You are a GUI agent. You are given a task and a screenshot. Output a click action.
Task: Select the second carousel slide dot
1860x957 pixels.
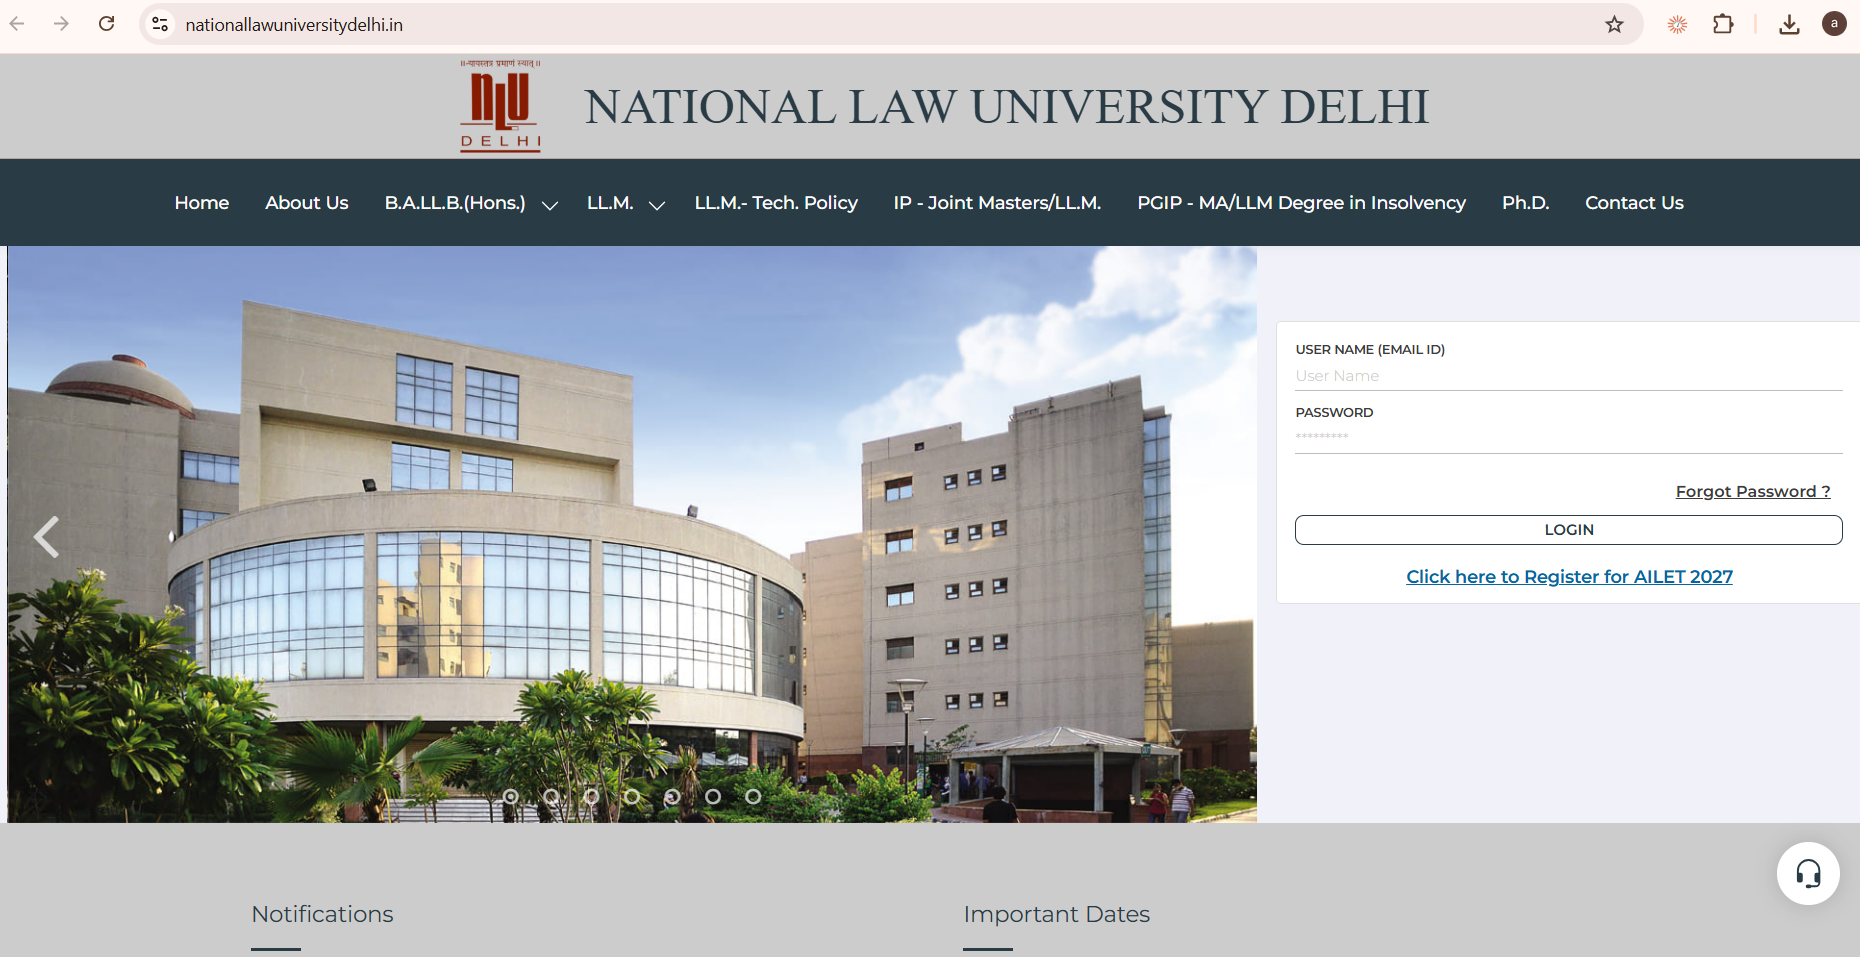tap(551, 797)
